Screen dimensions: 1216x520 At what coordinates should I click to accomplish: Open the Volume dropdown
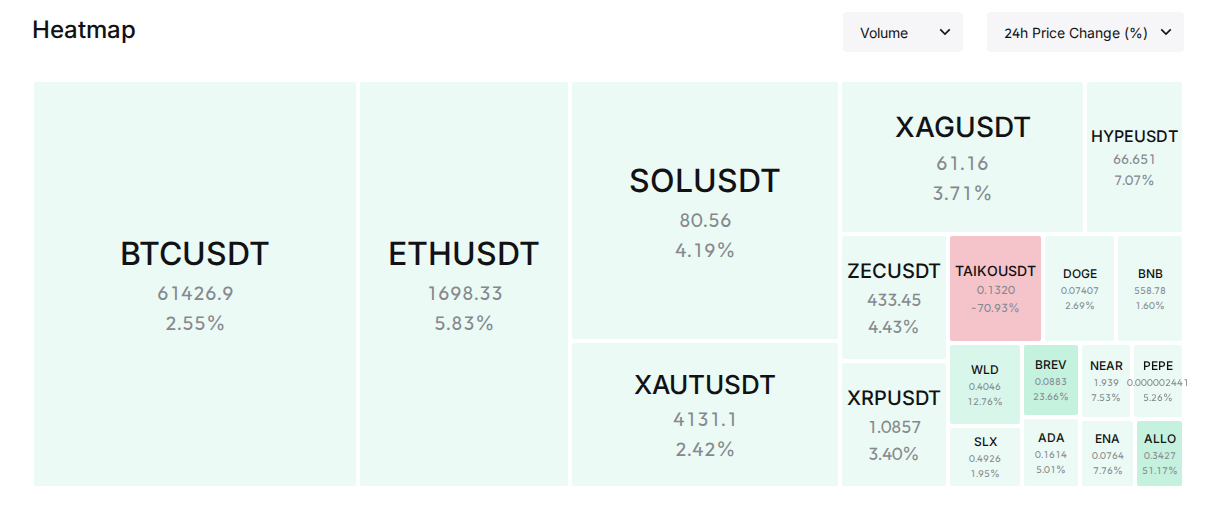pos(903,33)
